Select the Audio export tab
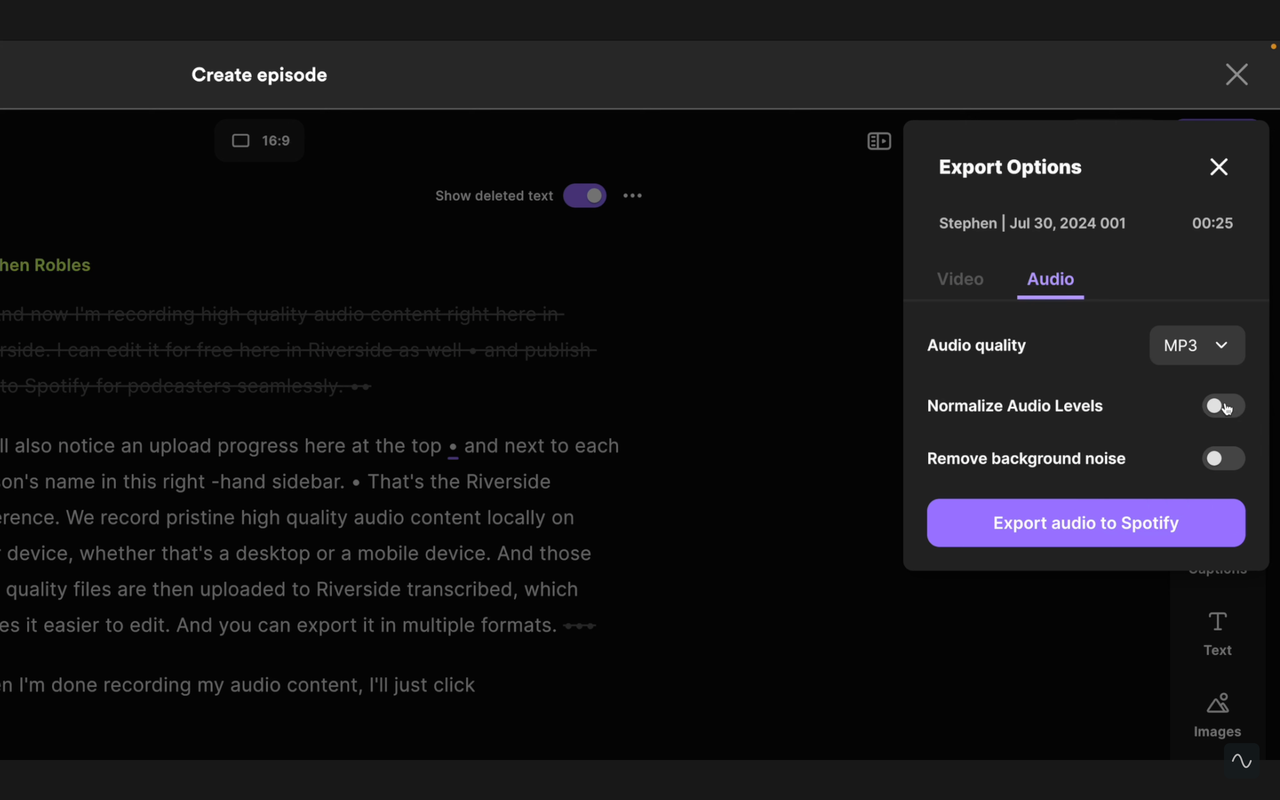The width and height of the screenshot is (1280, 800). tap(1050, 279)
